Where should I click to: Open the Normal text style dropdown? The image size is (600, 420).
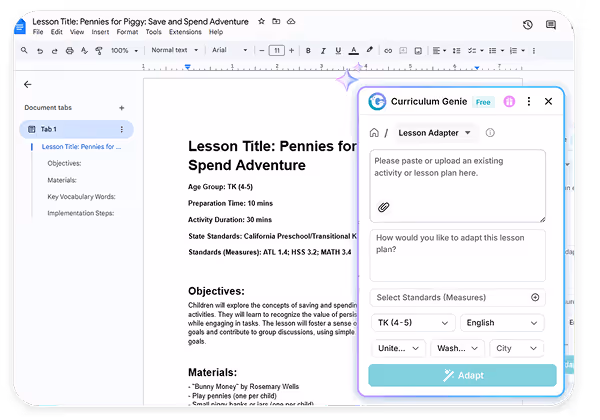(174, 50)
